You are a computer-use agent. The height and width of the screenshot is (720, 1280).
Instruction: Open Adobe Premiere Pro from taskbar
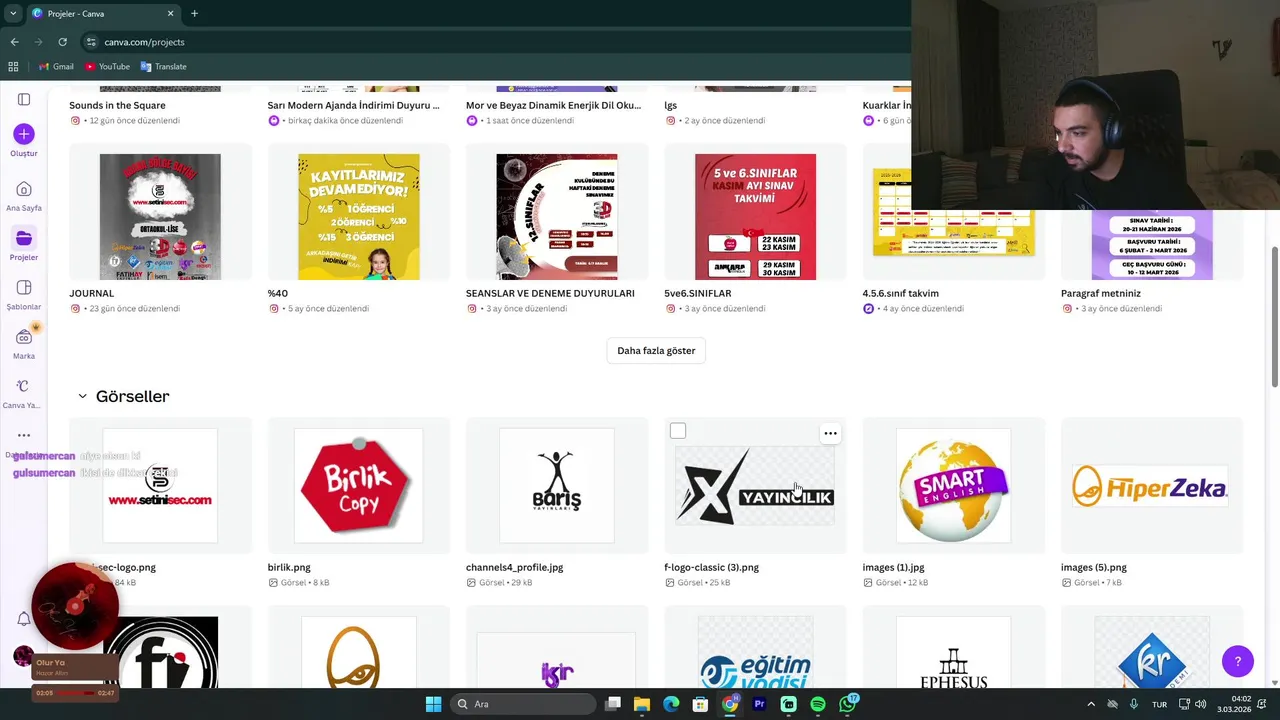coord(759,704)
